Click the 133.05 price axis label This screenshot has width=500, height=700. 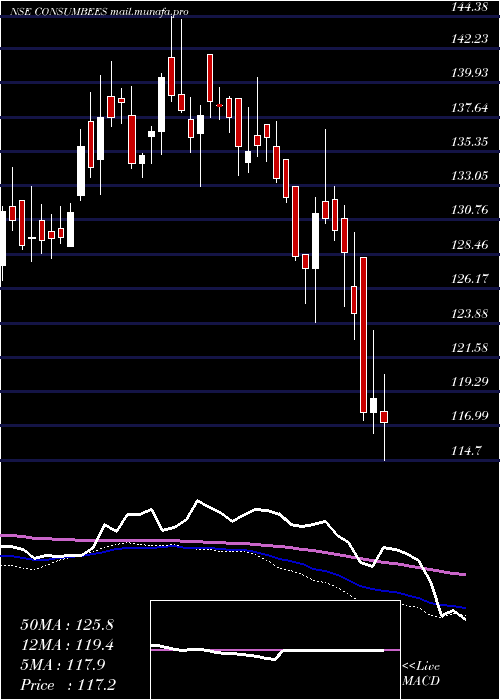click(x=470, y=176)
